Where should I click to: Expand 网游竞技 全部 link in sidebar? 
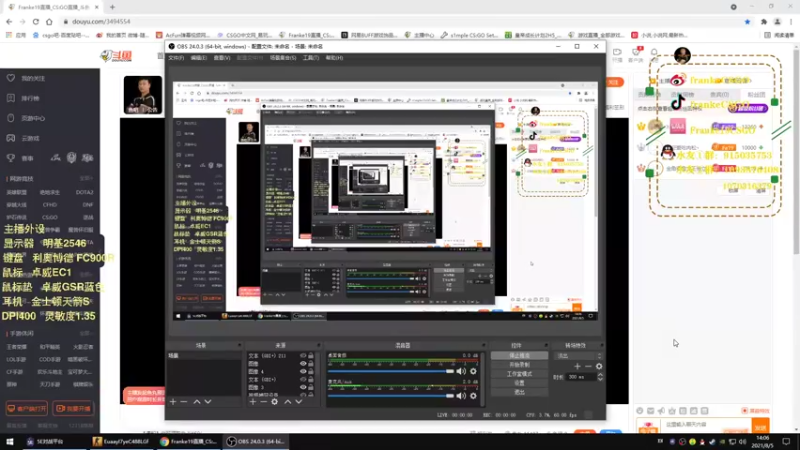click(x=86, y=179)
